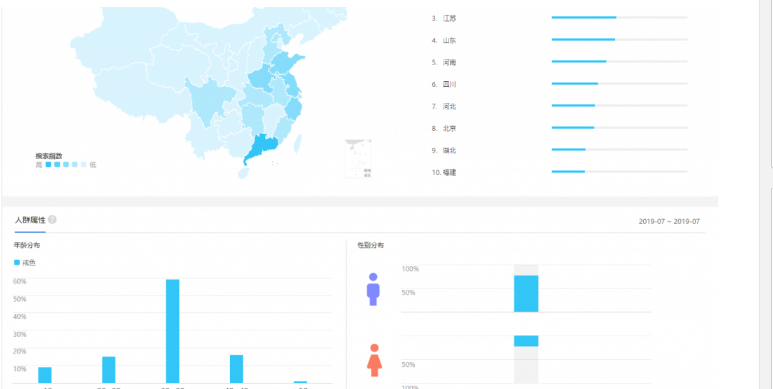This screenshot has height=389, width=773.
Task: Click the South China Sea inset map thumbnail
Action: click(358, 158)
